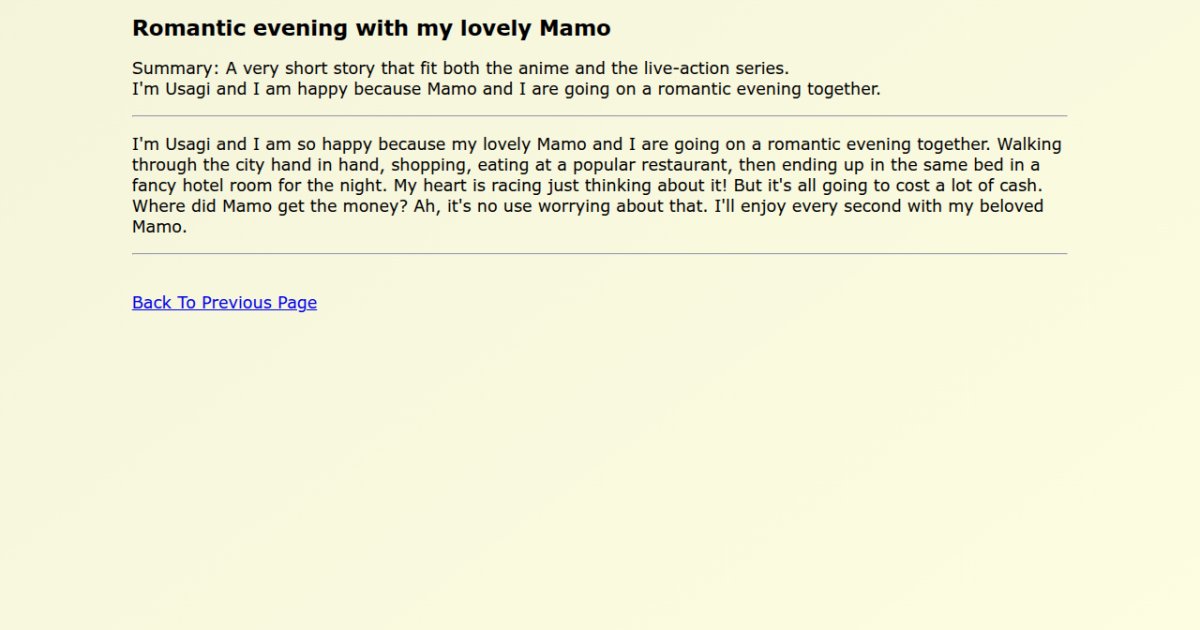Click the lower horizontal divider line
The height and width of the screenshot is (630, 1200).
[599, 254]
